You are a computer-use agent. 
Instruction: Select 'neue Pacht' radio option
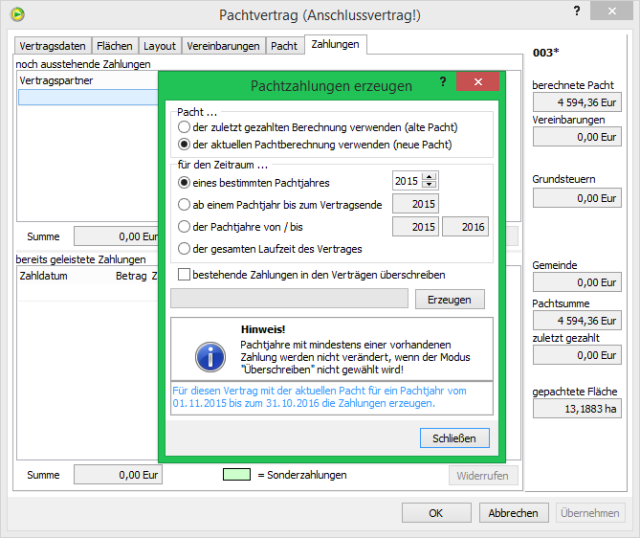pos(183,144)
